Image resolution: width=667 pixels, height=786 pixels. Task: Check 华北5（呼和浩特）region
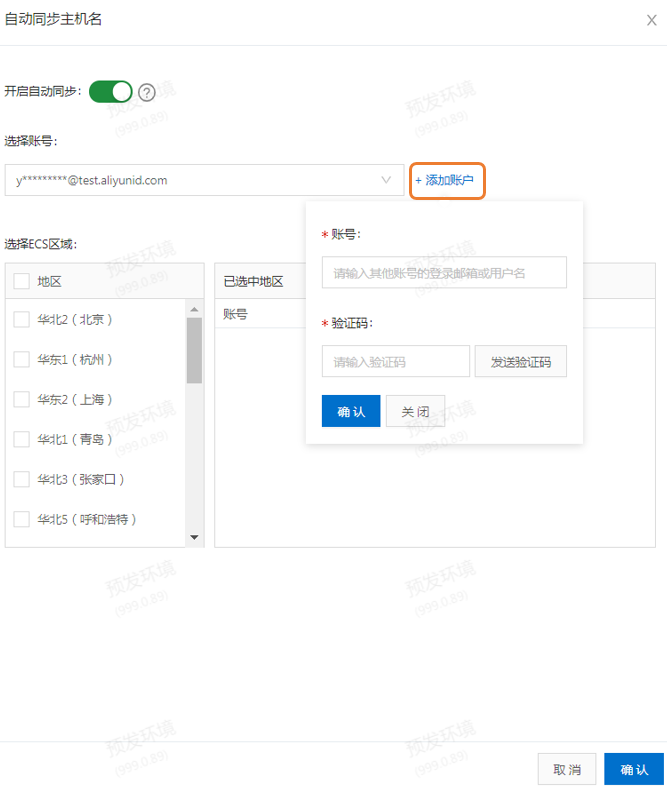point(22,519)
